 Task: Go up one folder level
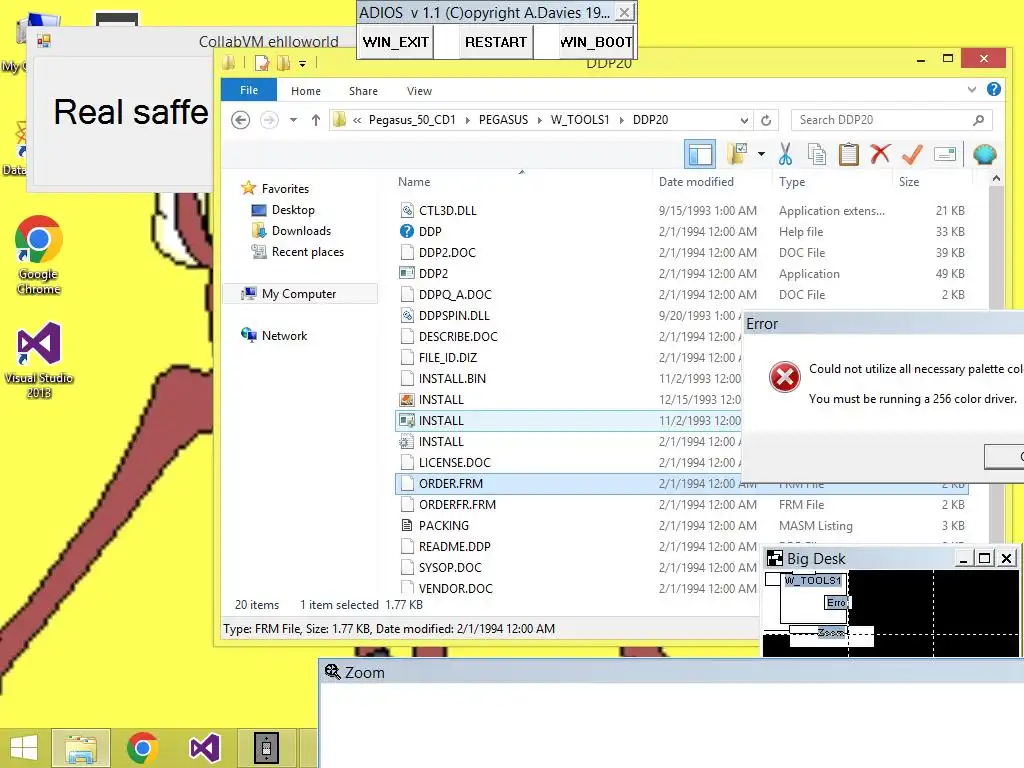[x=315, y=120]
